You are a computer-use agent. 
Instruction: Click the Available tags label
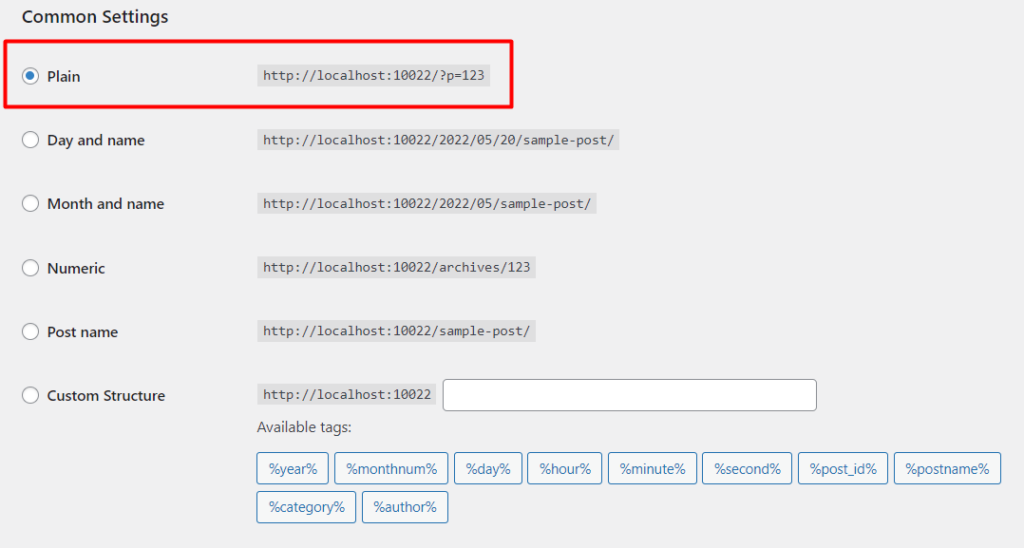click(x=304, y=427)
